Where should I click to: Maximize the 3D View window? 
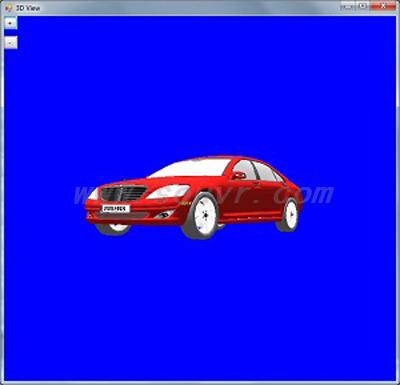click(x=363, y=6)
